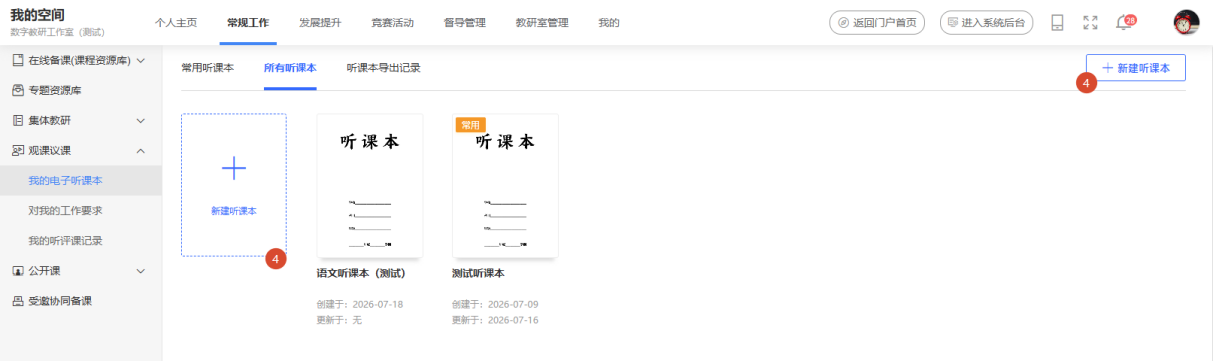Expand the 集体教研 section chevron
This screenshot has height=361, width=1213.
[x=140, y=120]
